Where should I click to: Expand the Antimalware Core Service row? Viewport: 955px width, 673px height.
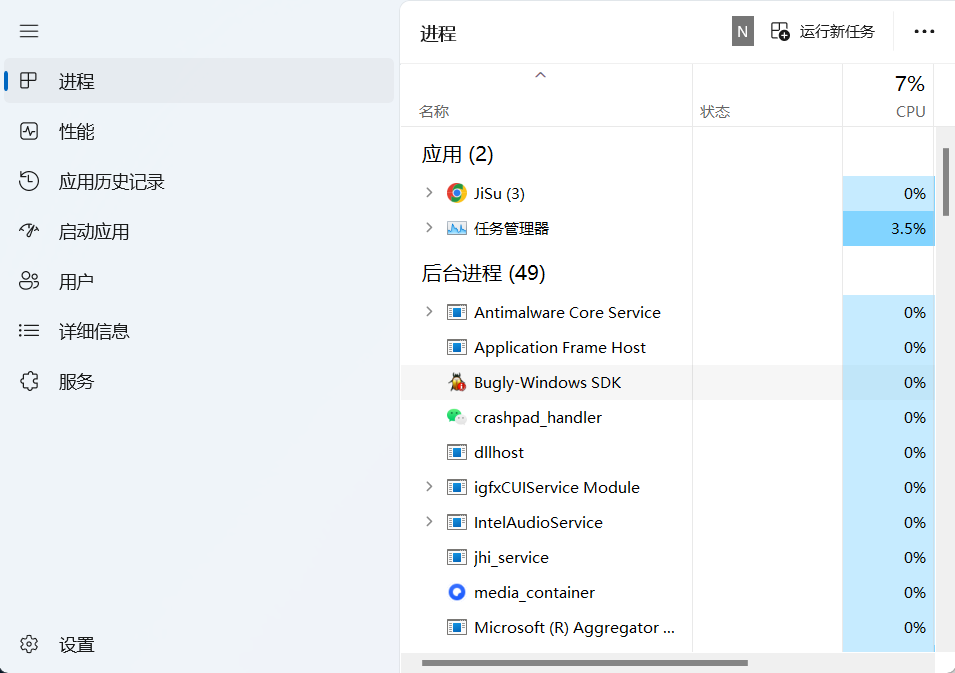[x=429, y=312]
